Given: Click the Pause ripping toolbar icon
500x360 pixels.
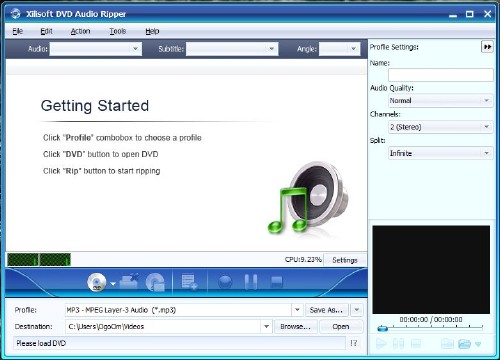Looking at the screenshot, I should point(251,282).
